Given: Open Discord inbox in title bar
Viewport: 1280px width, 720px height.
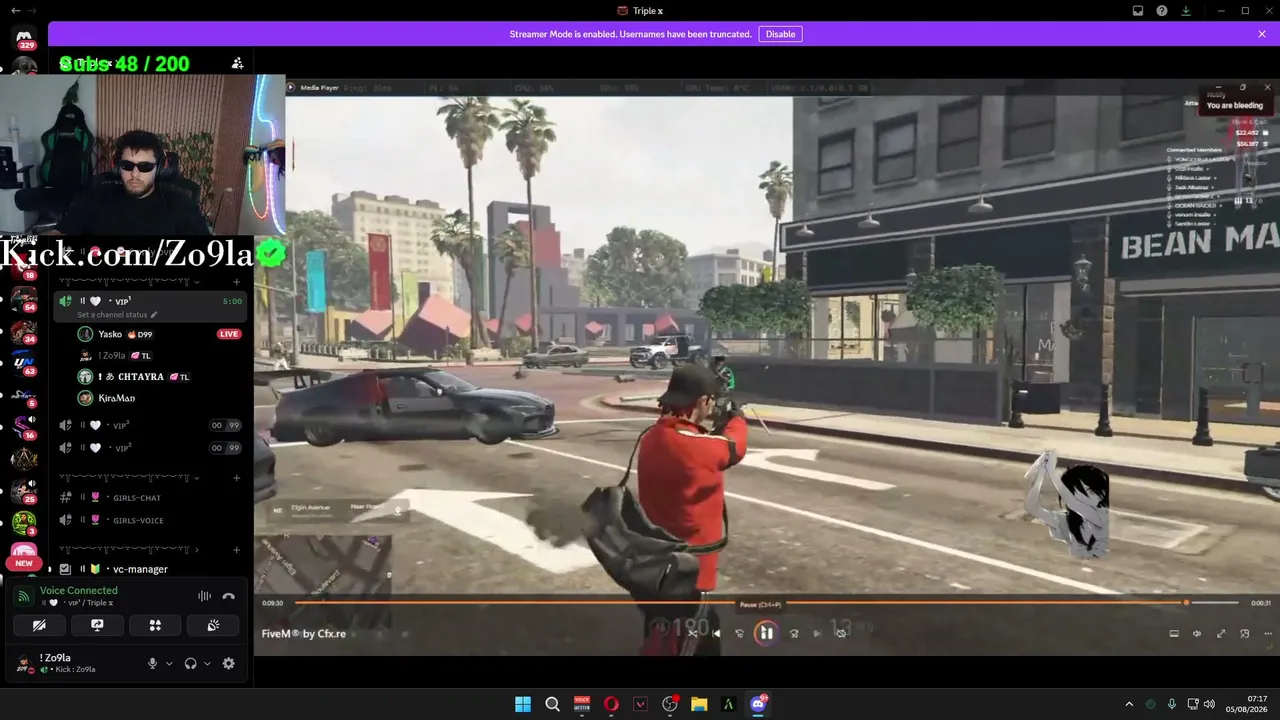Looking at the screenshot, I should [1138, 11].
